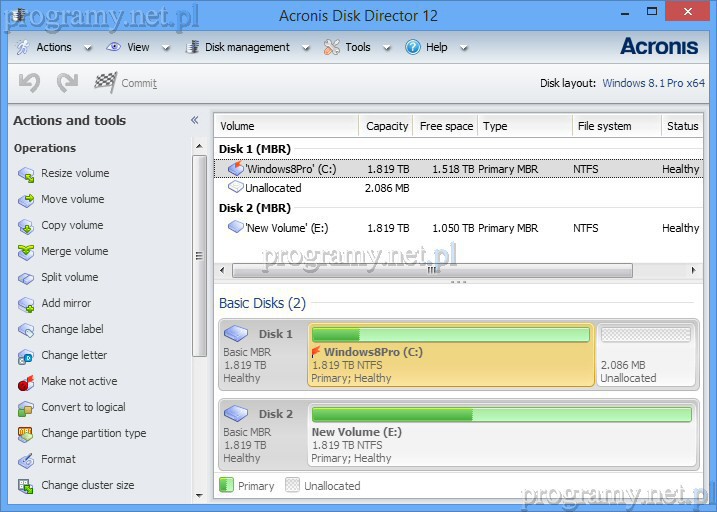Collapse the Actions and tools panel

click(x=195, y=120)
